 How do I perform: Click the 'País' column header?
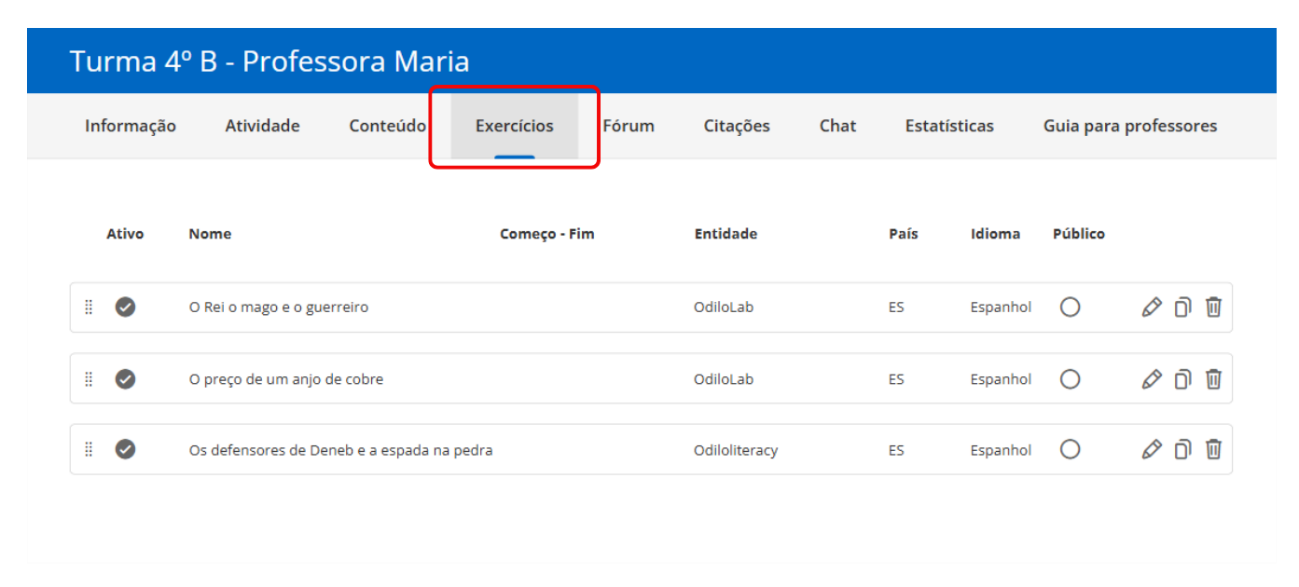[903, 234]
